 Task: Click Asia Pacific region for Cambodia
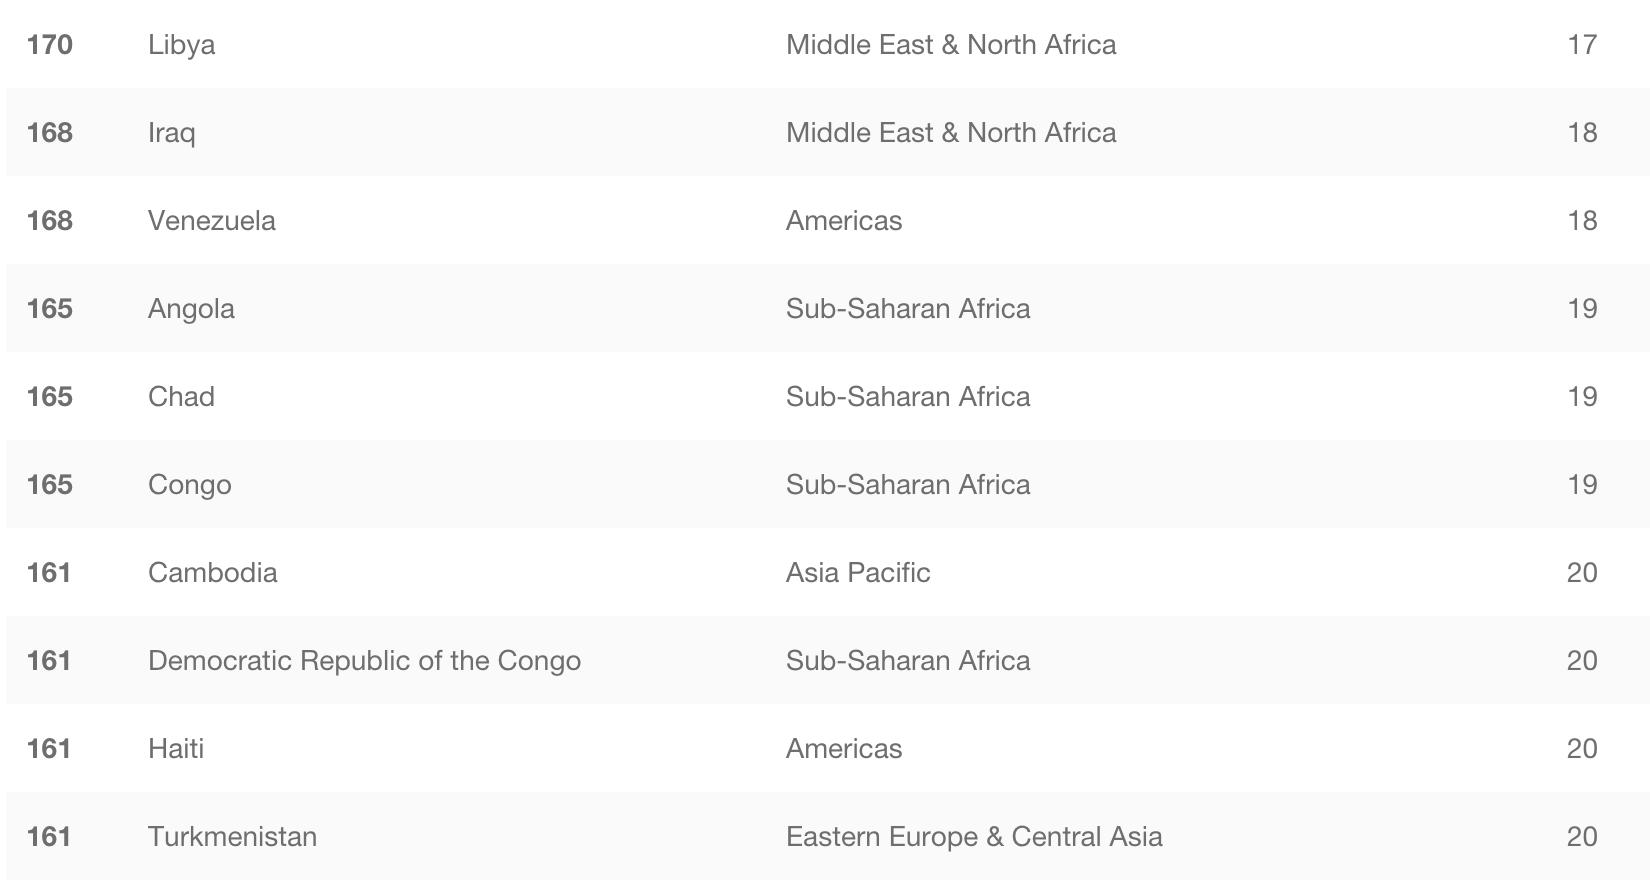(858, 572)
